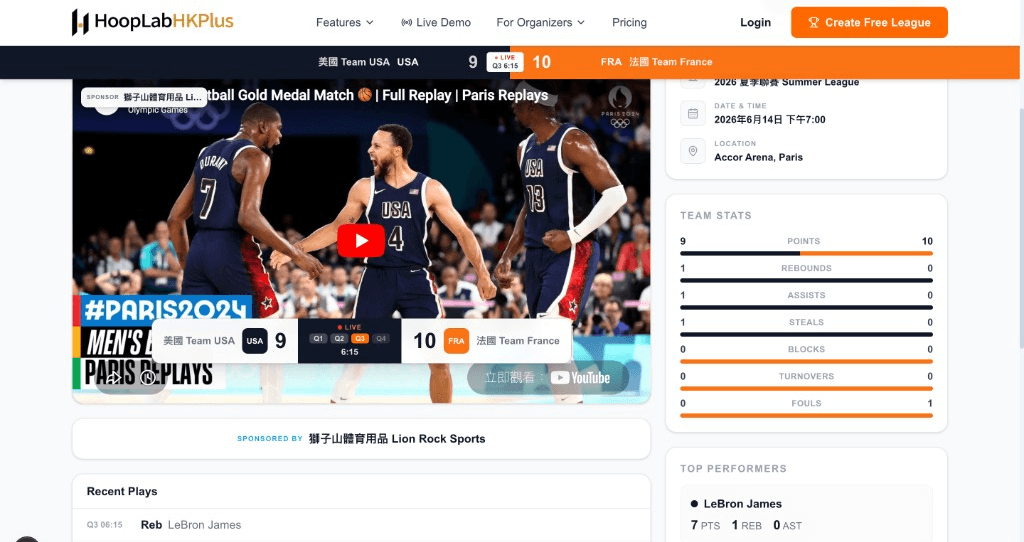This screenshot has width=1024, height=542.
Task: Expand the For Organizers dropdown
Action: [x=540, y=22]
